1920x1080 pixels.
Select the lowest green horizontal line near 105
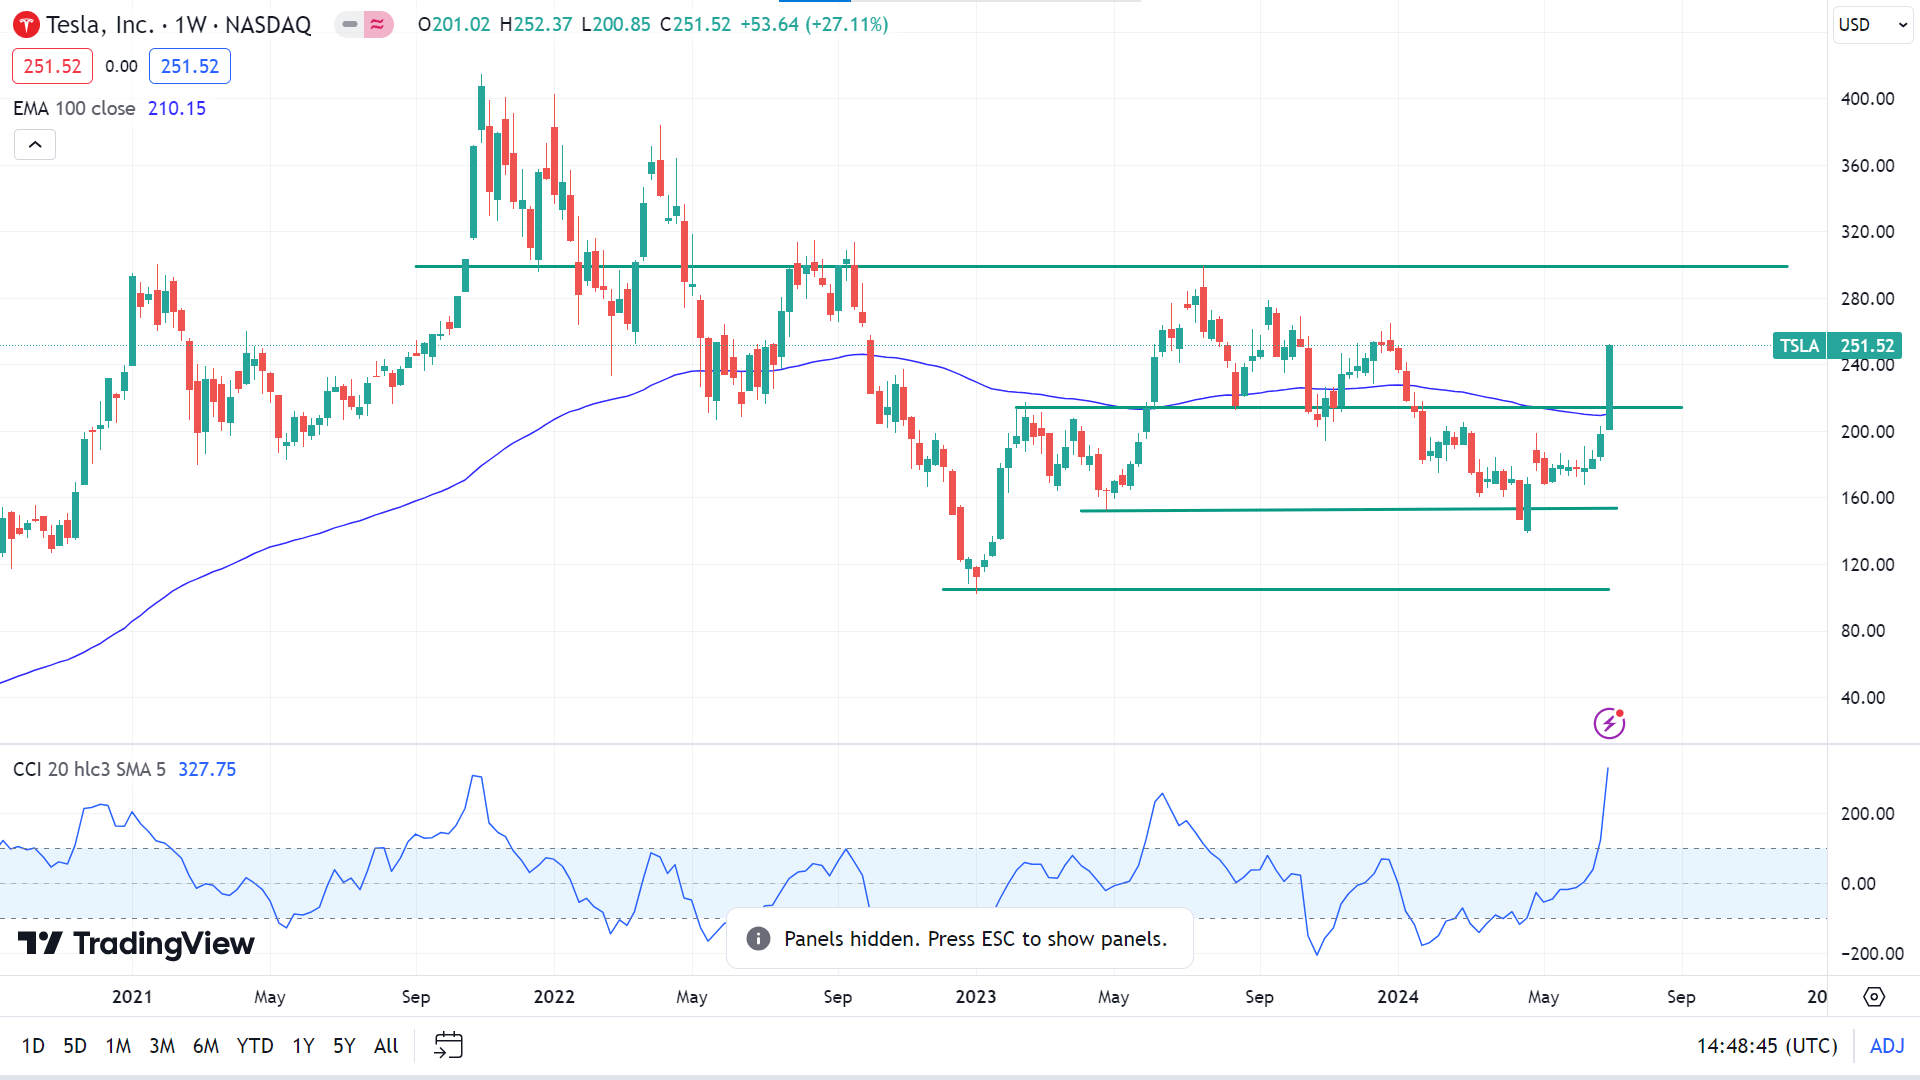(1275, 589)
